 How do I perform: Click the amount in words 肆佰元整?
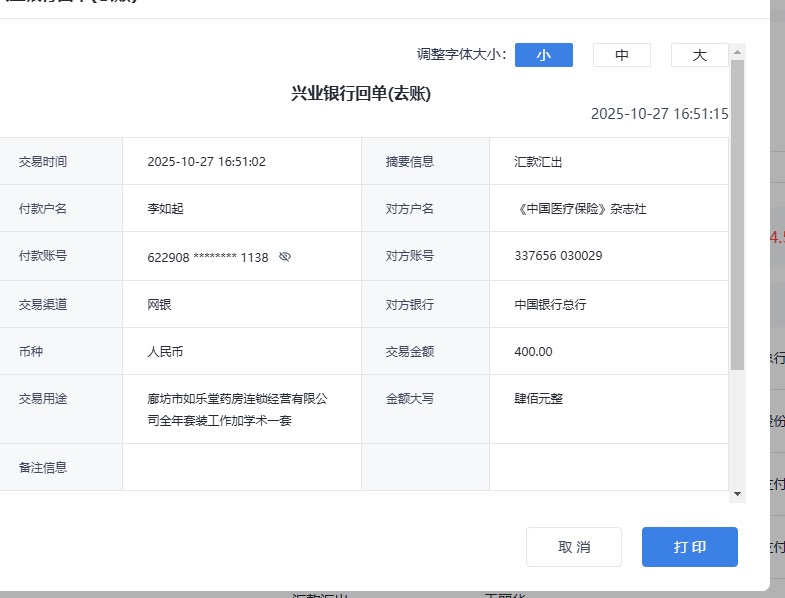click(x=538, y=398)
